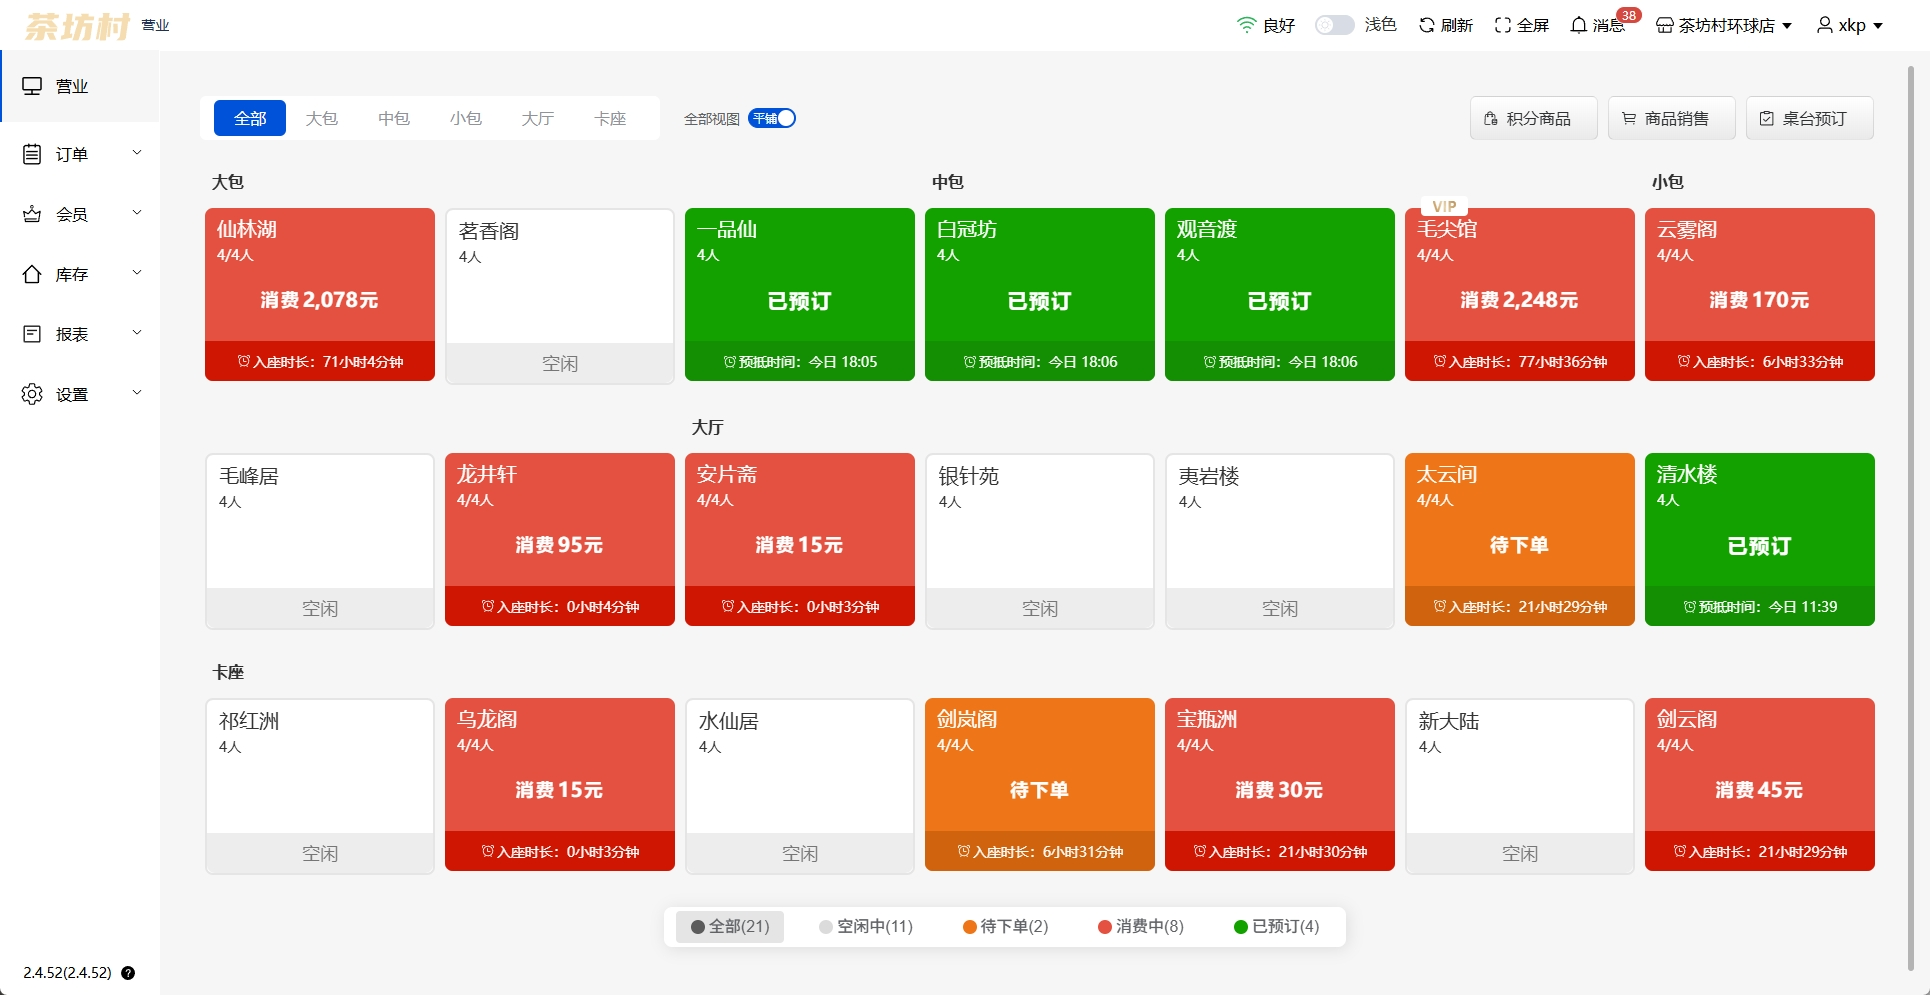Open the 剑云阁 table consuming 45元

pyautogui.click(x=1760, y=785)
